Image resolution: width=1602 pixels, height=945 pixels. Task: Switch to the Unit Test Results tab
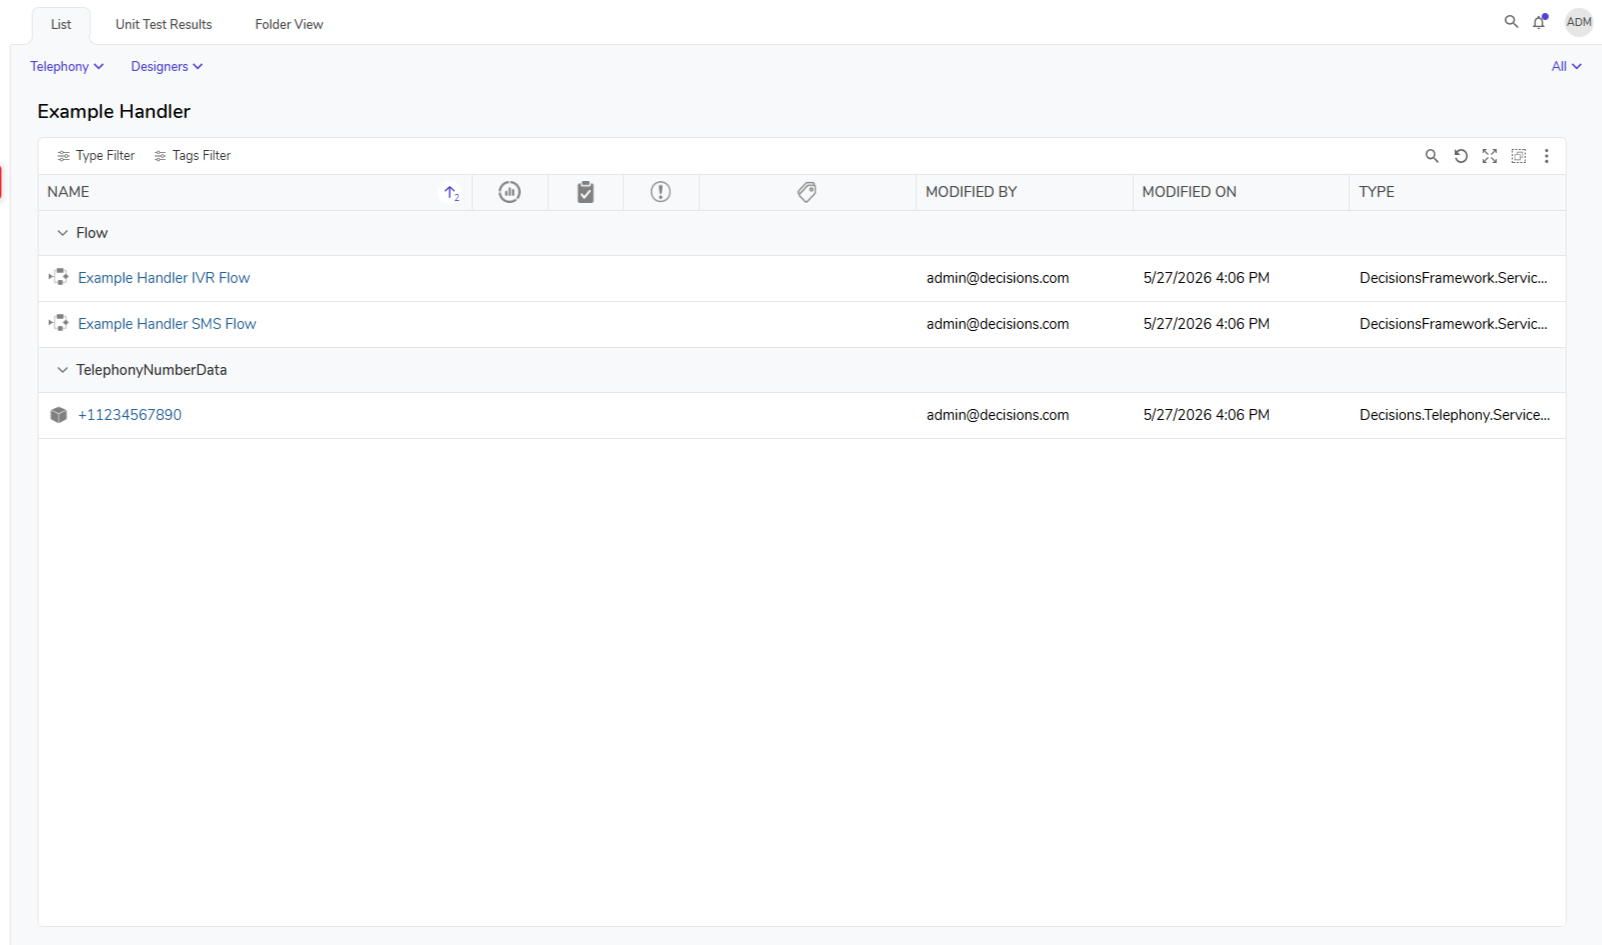click(164, 25)
